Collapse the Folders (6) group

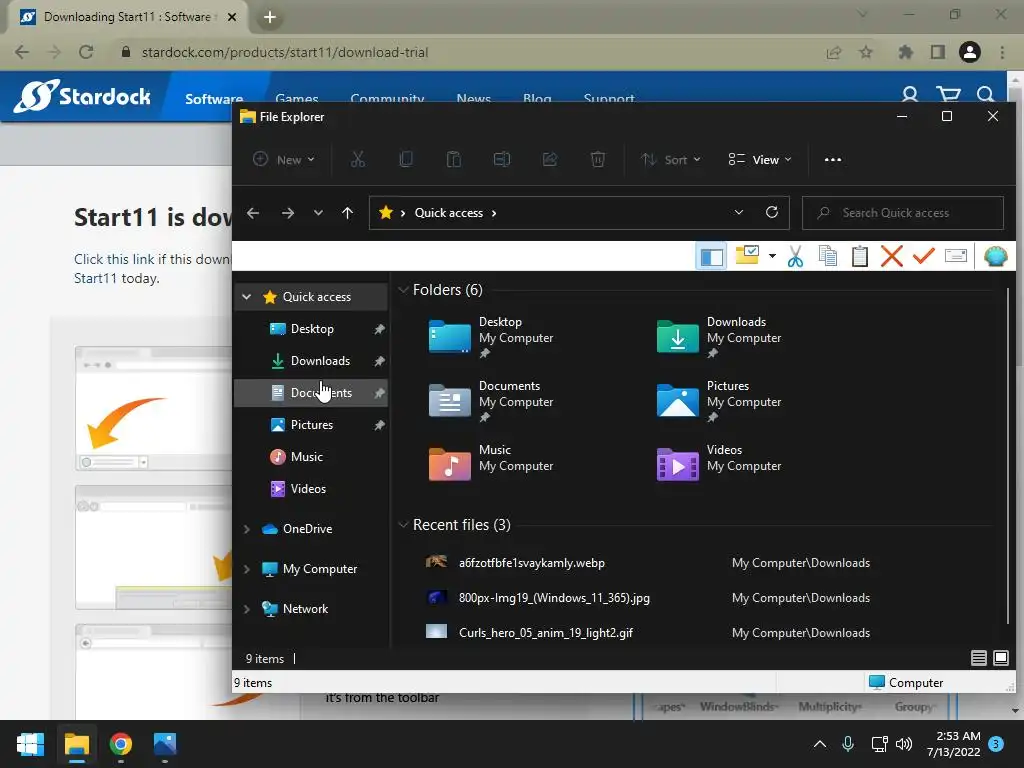click(x=403, y=289)
